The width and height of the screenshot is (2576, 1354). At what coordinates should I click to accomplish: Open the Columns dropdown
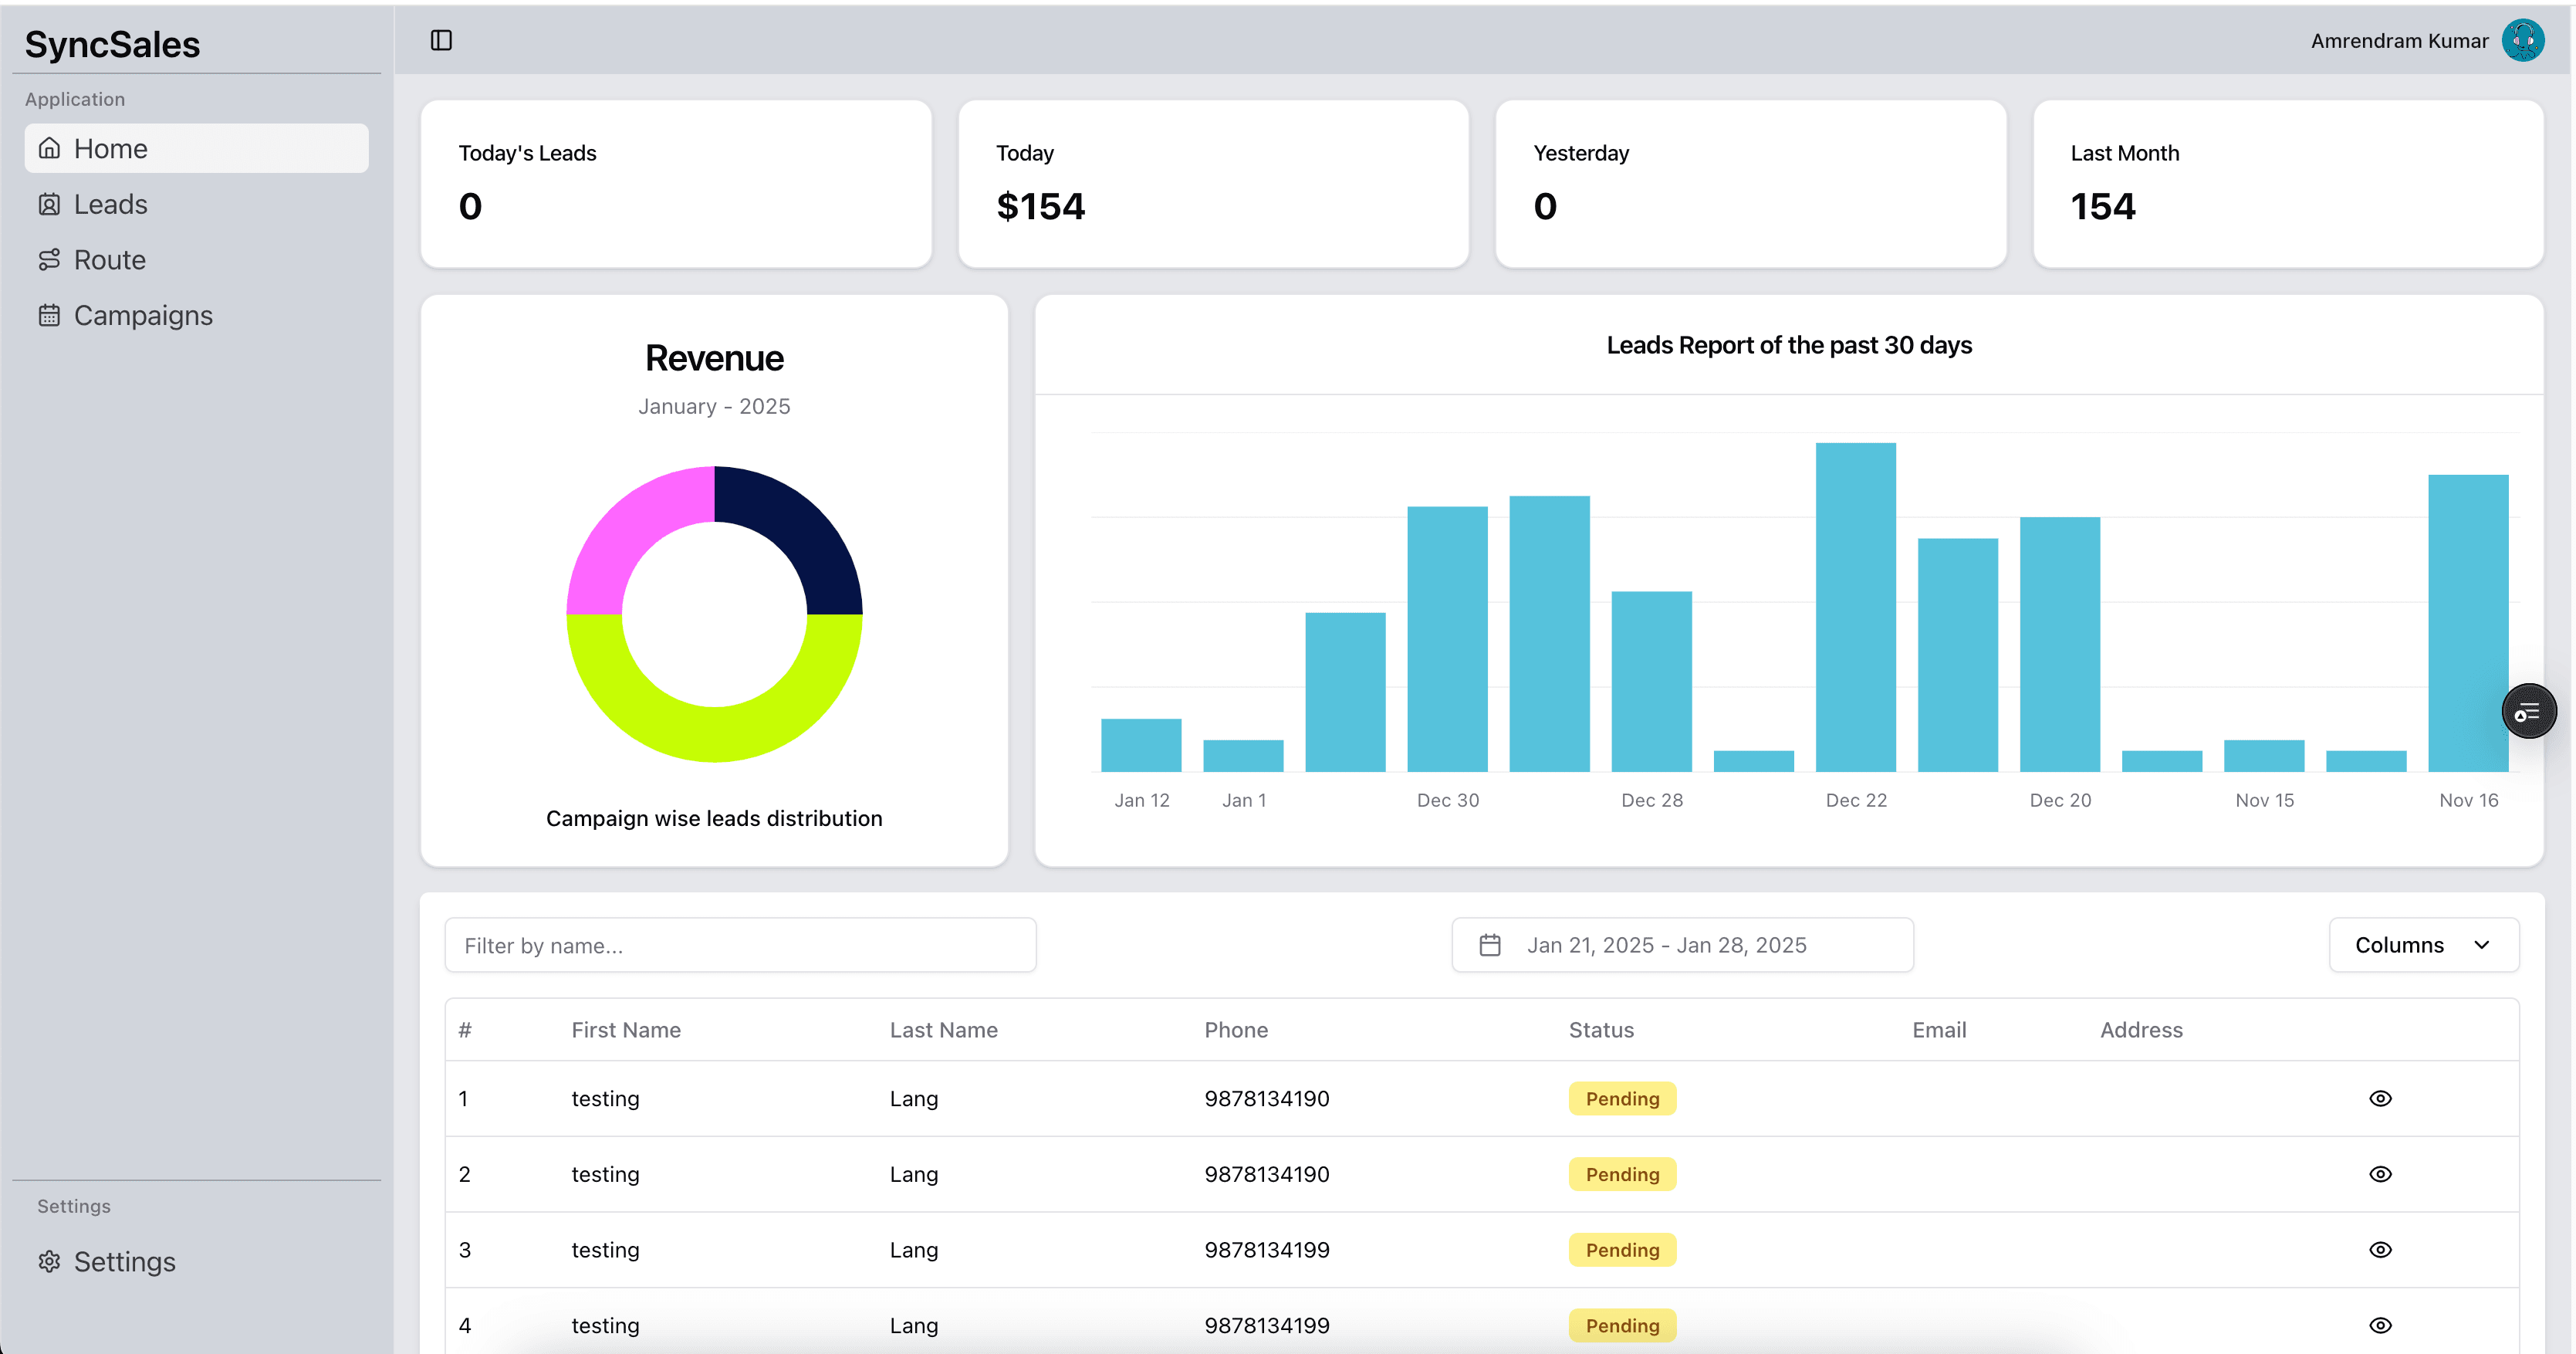point(2423,945)
